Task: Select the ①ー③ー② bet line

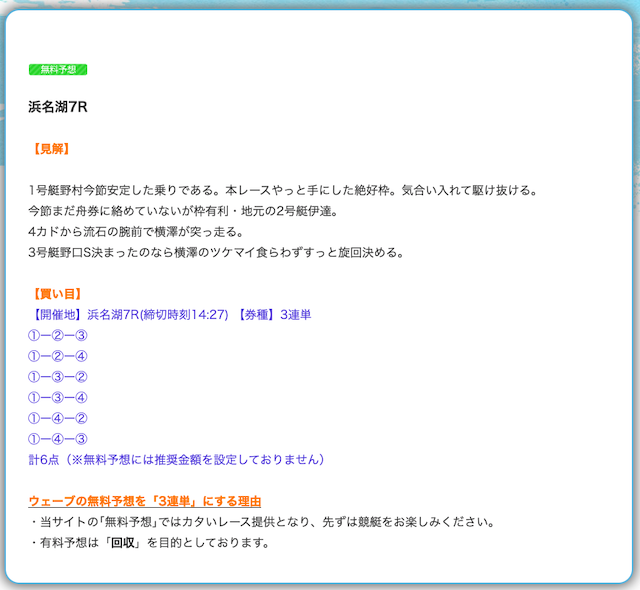Action: pos(58,377)
